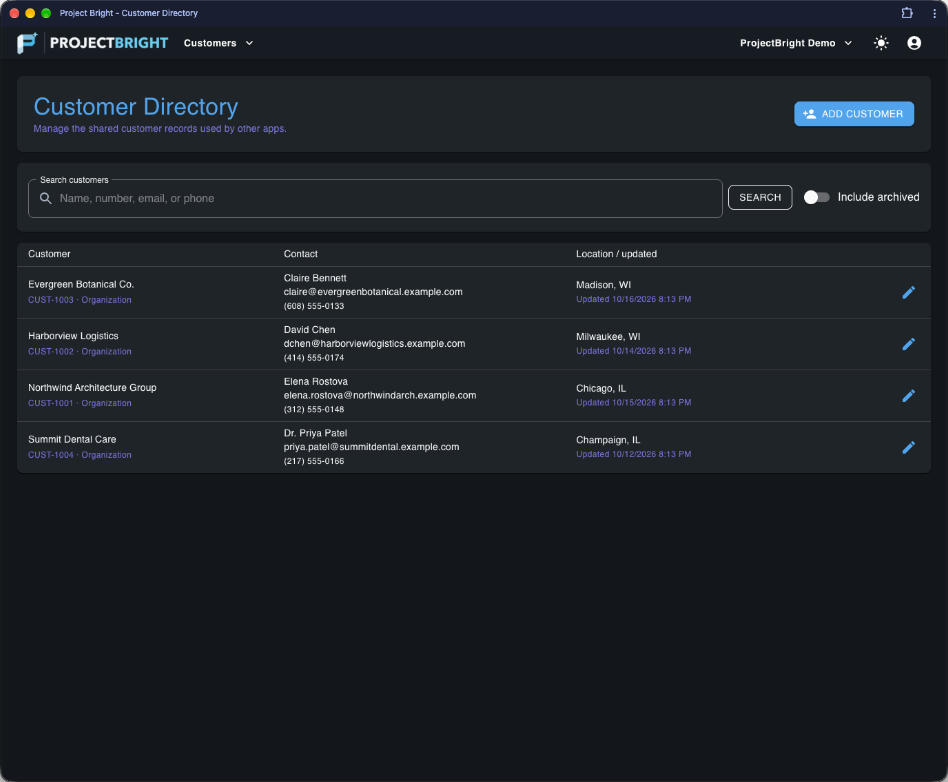Click phone number (312) 555-0148
Viewport: 948px width, 782px height.
(x=314, y=409)
